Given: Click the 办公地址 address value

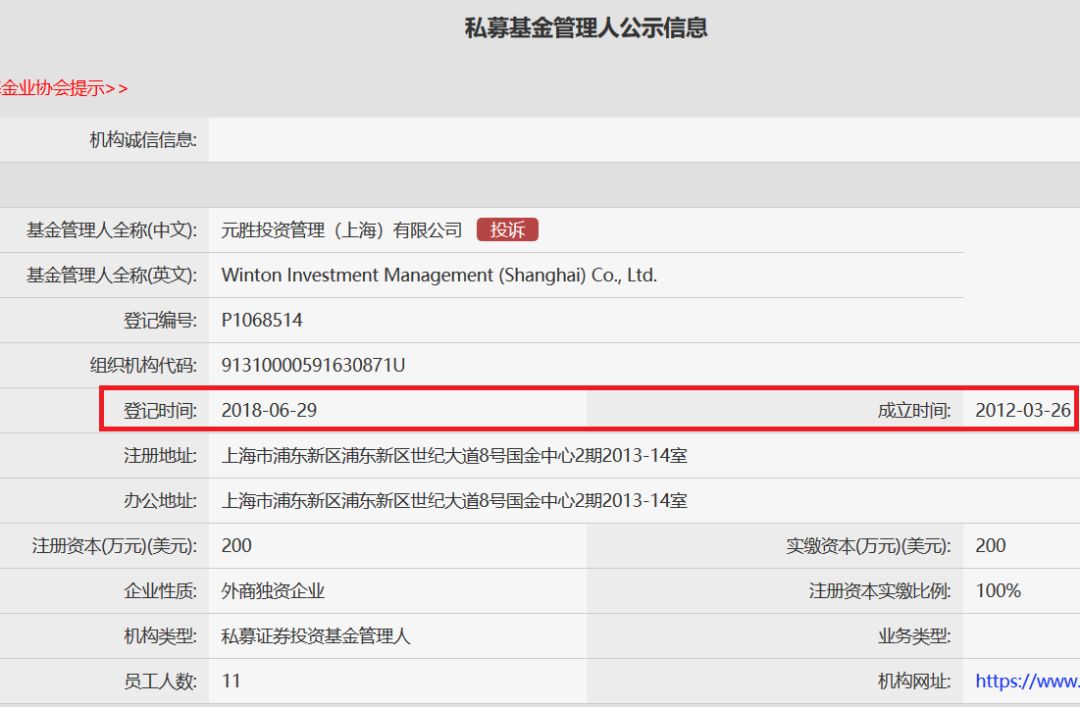Looking at the screenshot, I should coord(454,500).
